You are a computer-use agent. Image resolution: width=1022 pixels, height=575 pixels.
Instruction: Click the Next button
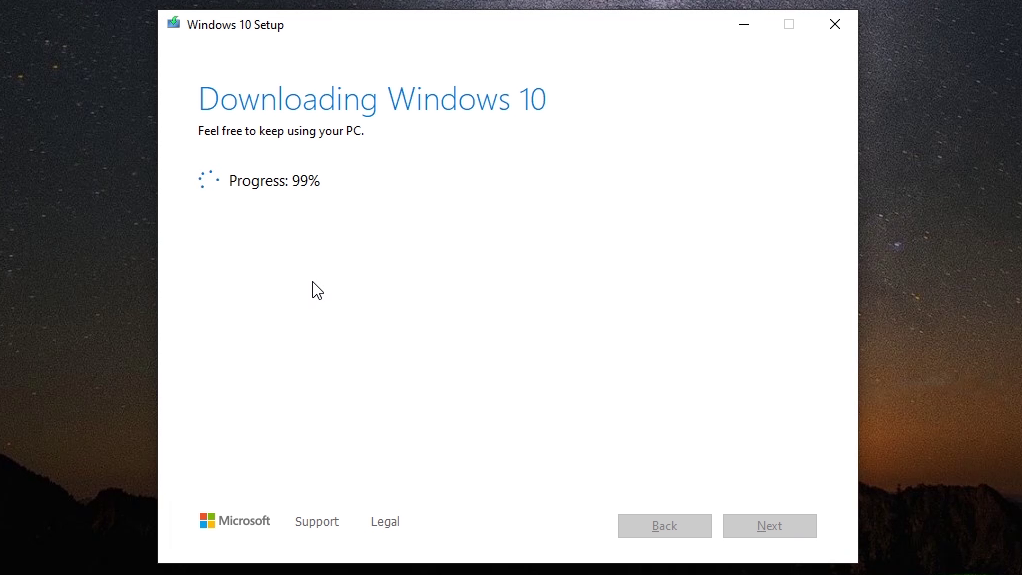(x=770, y=525)
